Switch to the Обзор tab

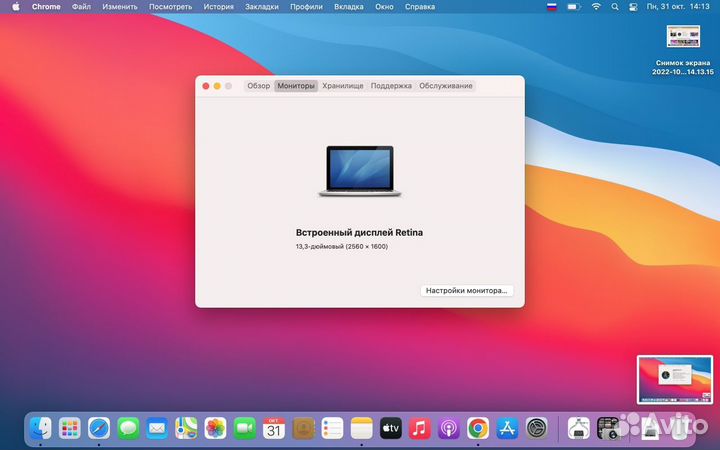[259, 86]
